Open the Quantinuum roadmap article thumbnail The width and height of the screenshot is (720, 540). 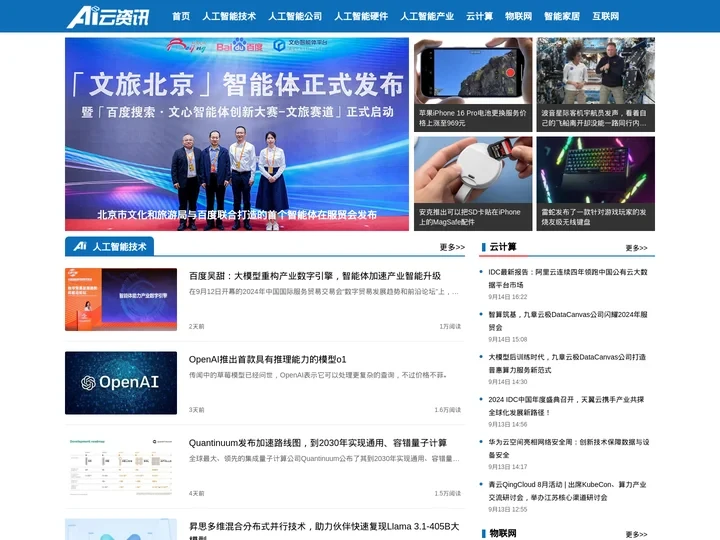pyautogui.click(x=121, y=467)
